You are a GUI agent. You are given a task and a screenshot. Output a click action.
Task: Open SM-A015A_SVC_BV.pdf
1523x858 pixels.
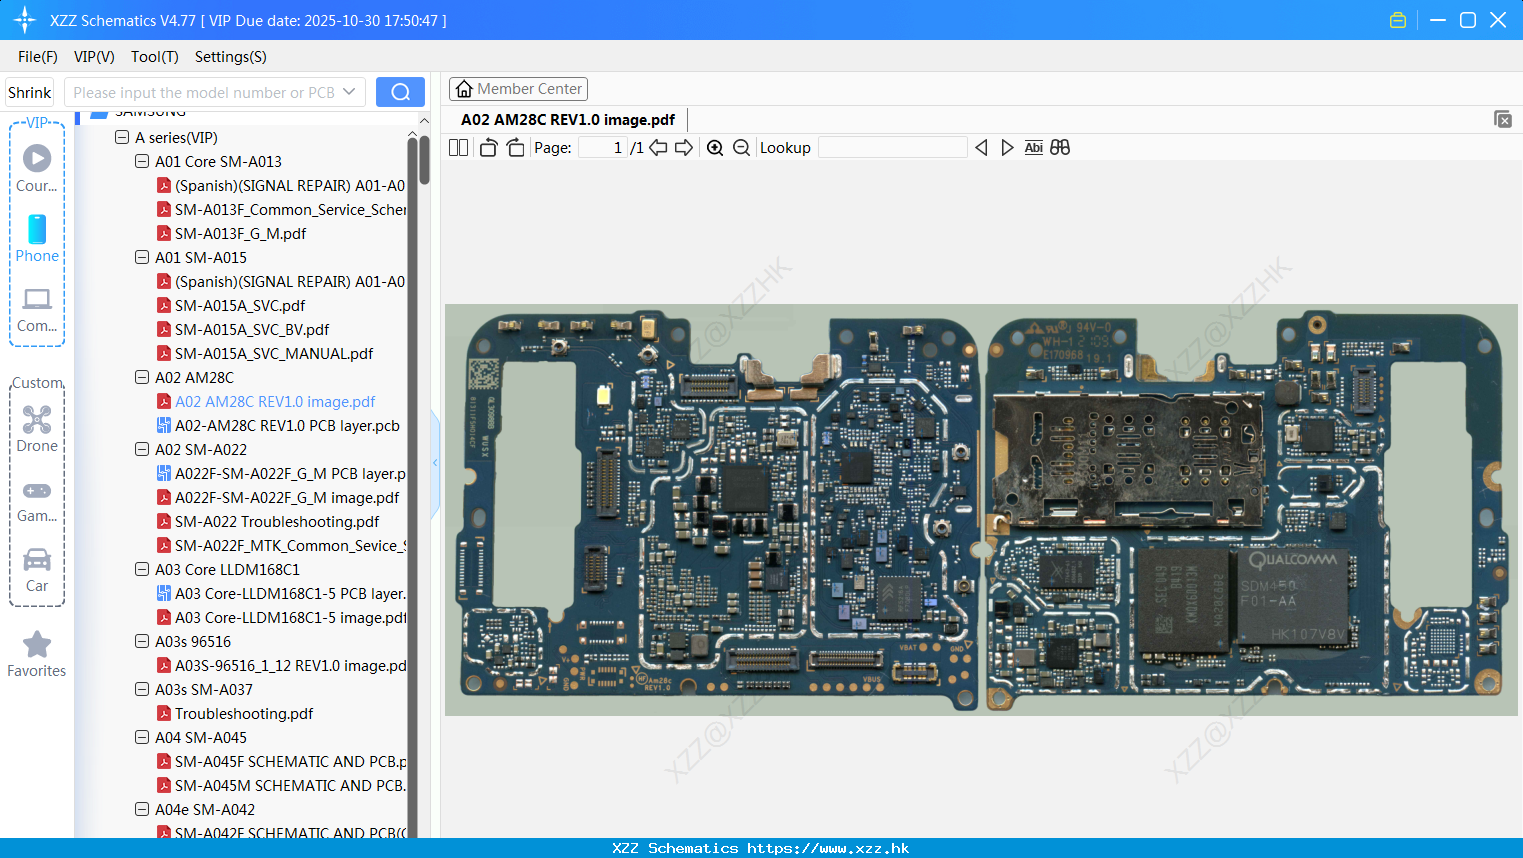(x=252, y=329)
